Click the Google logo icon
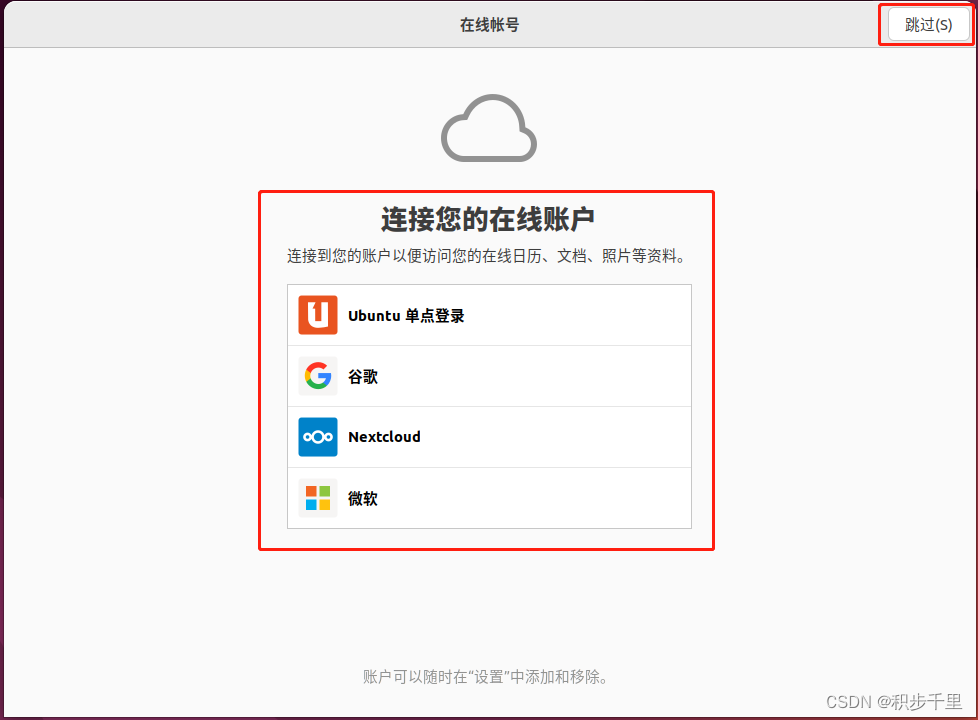This screenshot has height=720, width=978. tap(317, 376)
